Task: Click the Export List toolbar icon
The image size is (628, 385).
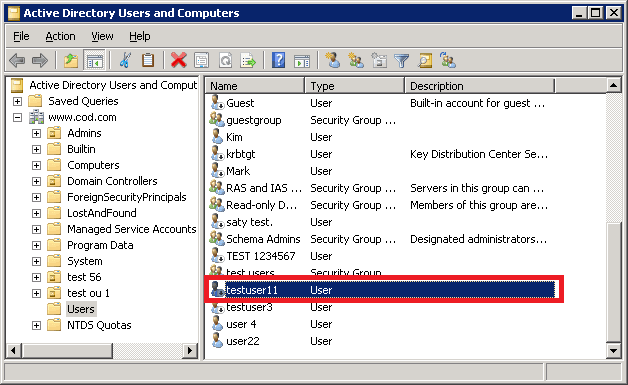Action: click(248, 60)
